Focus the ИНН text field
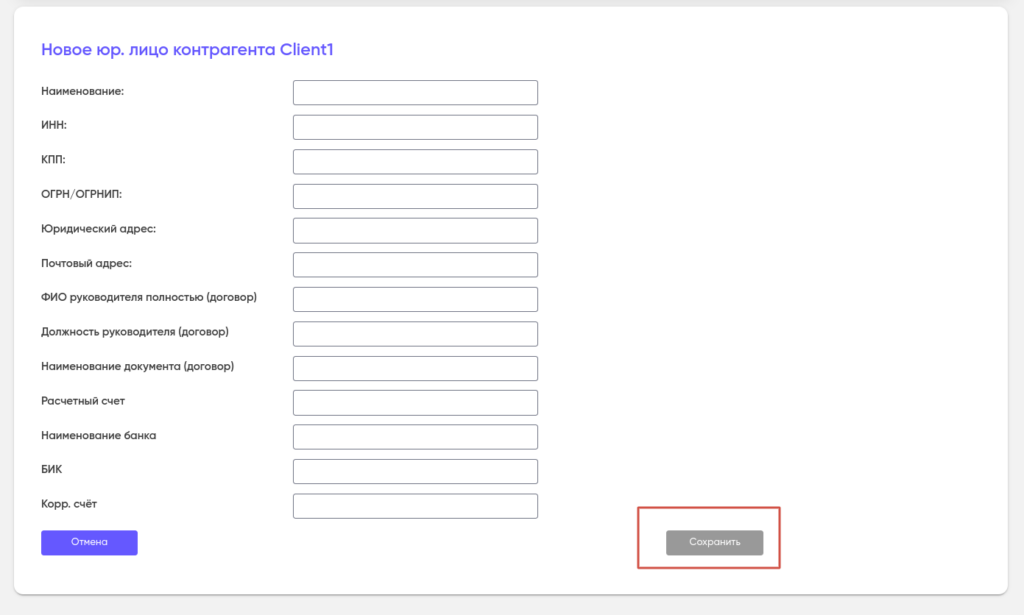The height and width of the screenshot is (615, 1024). [415, 127]
